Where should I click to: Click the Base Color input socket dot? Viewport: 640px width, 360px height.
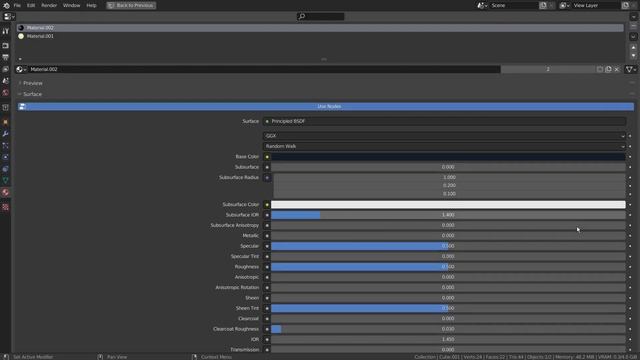(x=267, y=157)
